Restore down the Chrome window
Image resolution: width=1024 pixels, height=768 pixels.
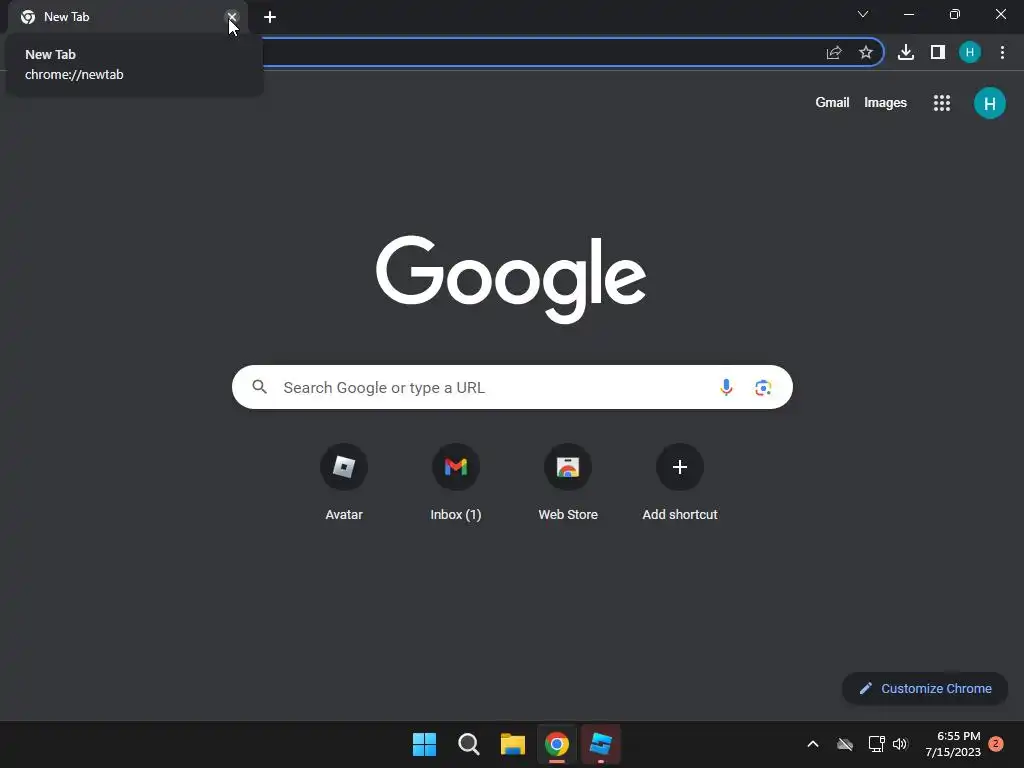coord(955,14)
